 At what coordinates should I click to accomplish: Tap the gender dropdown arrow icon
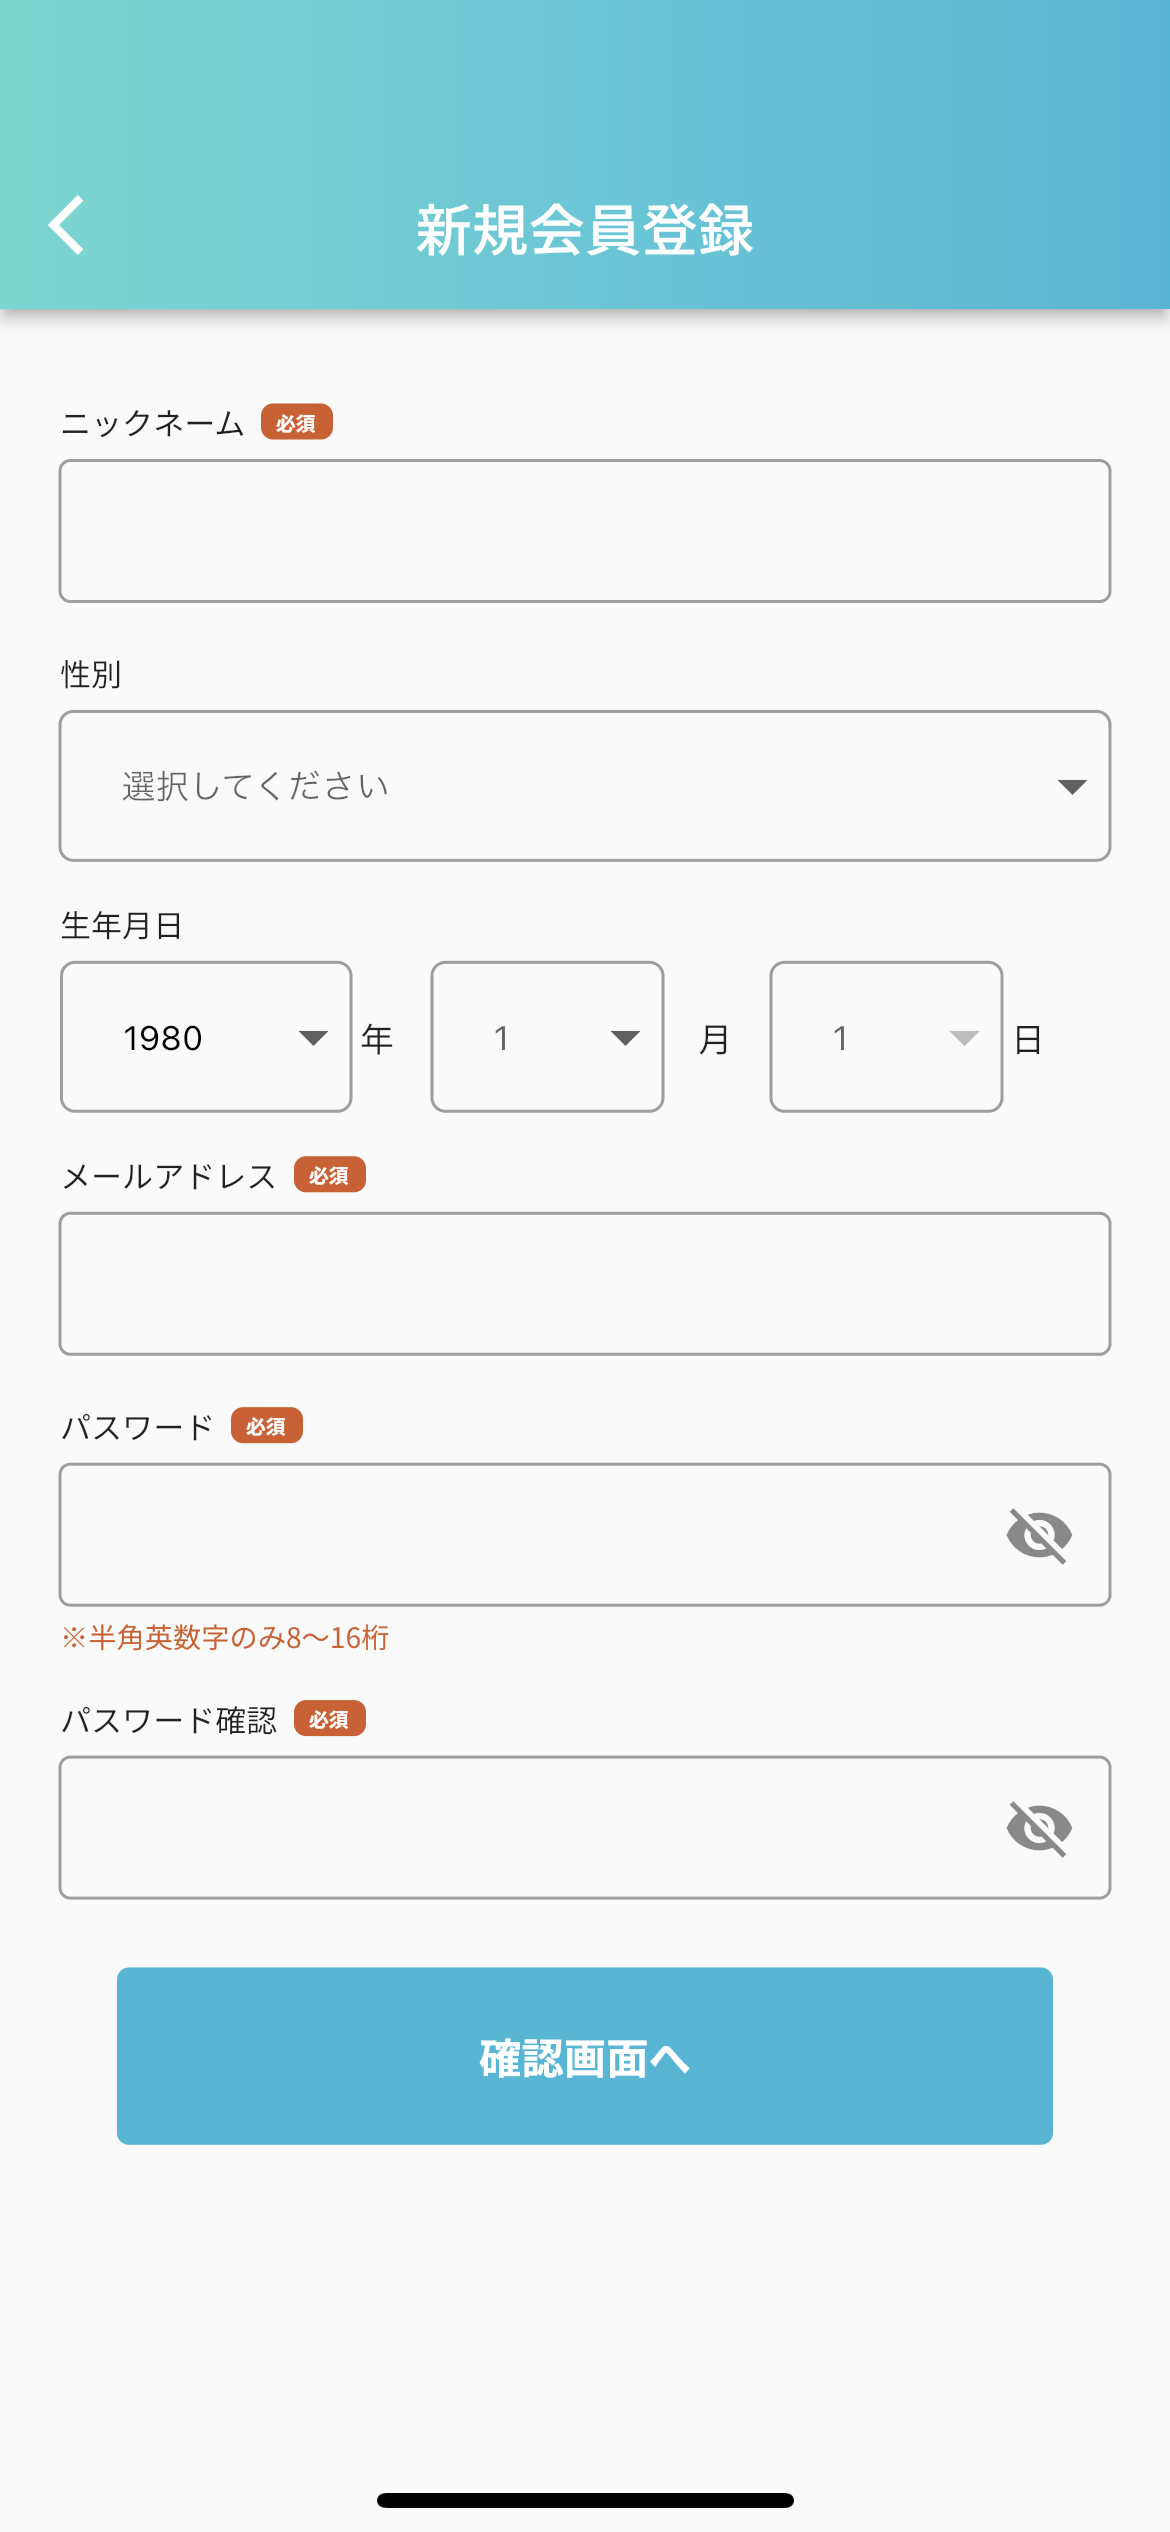(1072, 787)
